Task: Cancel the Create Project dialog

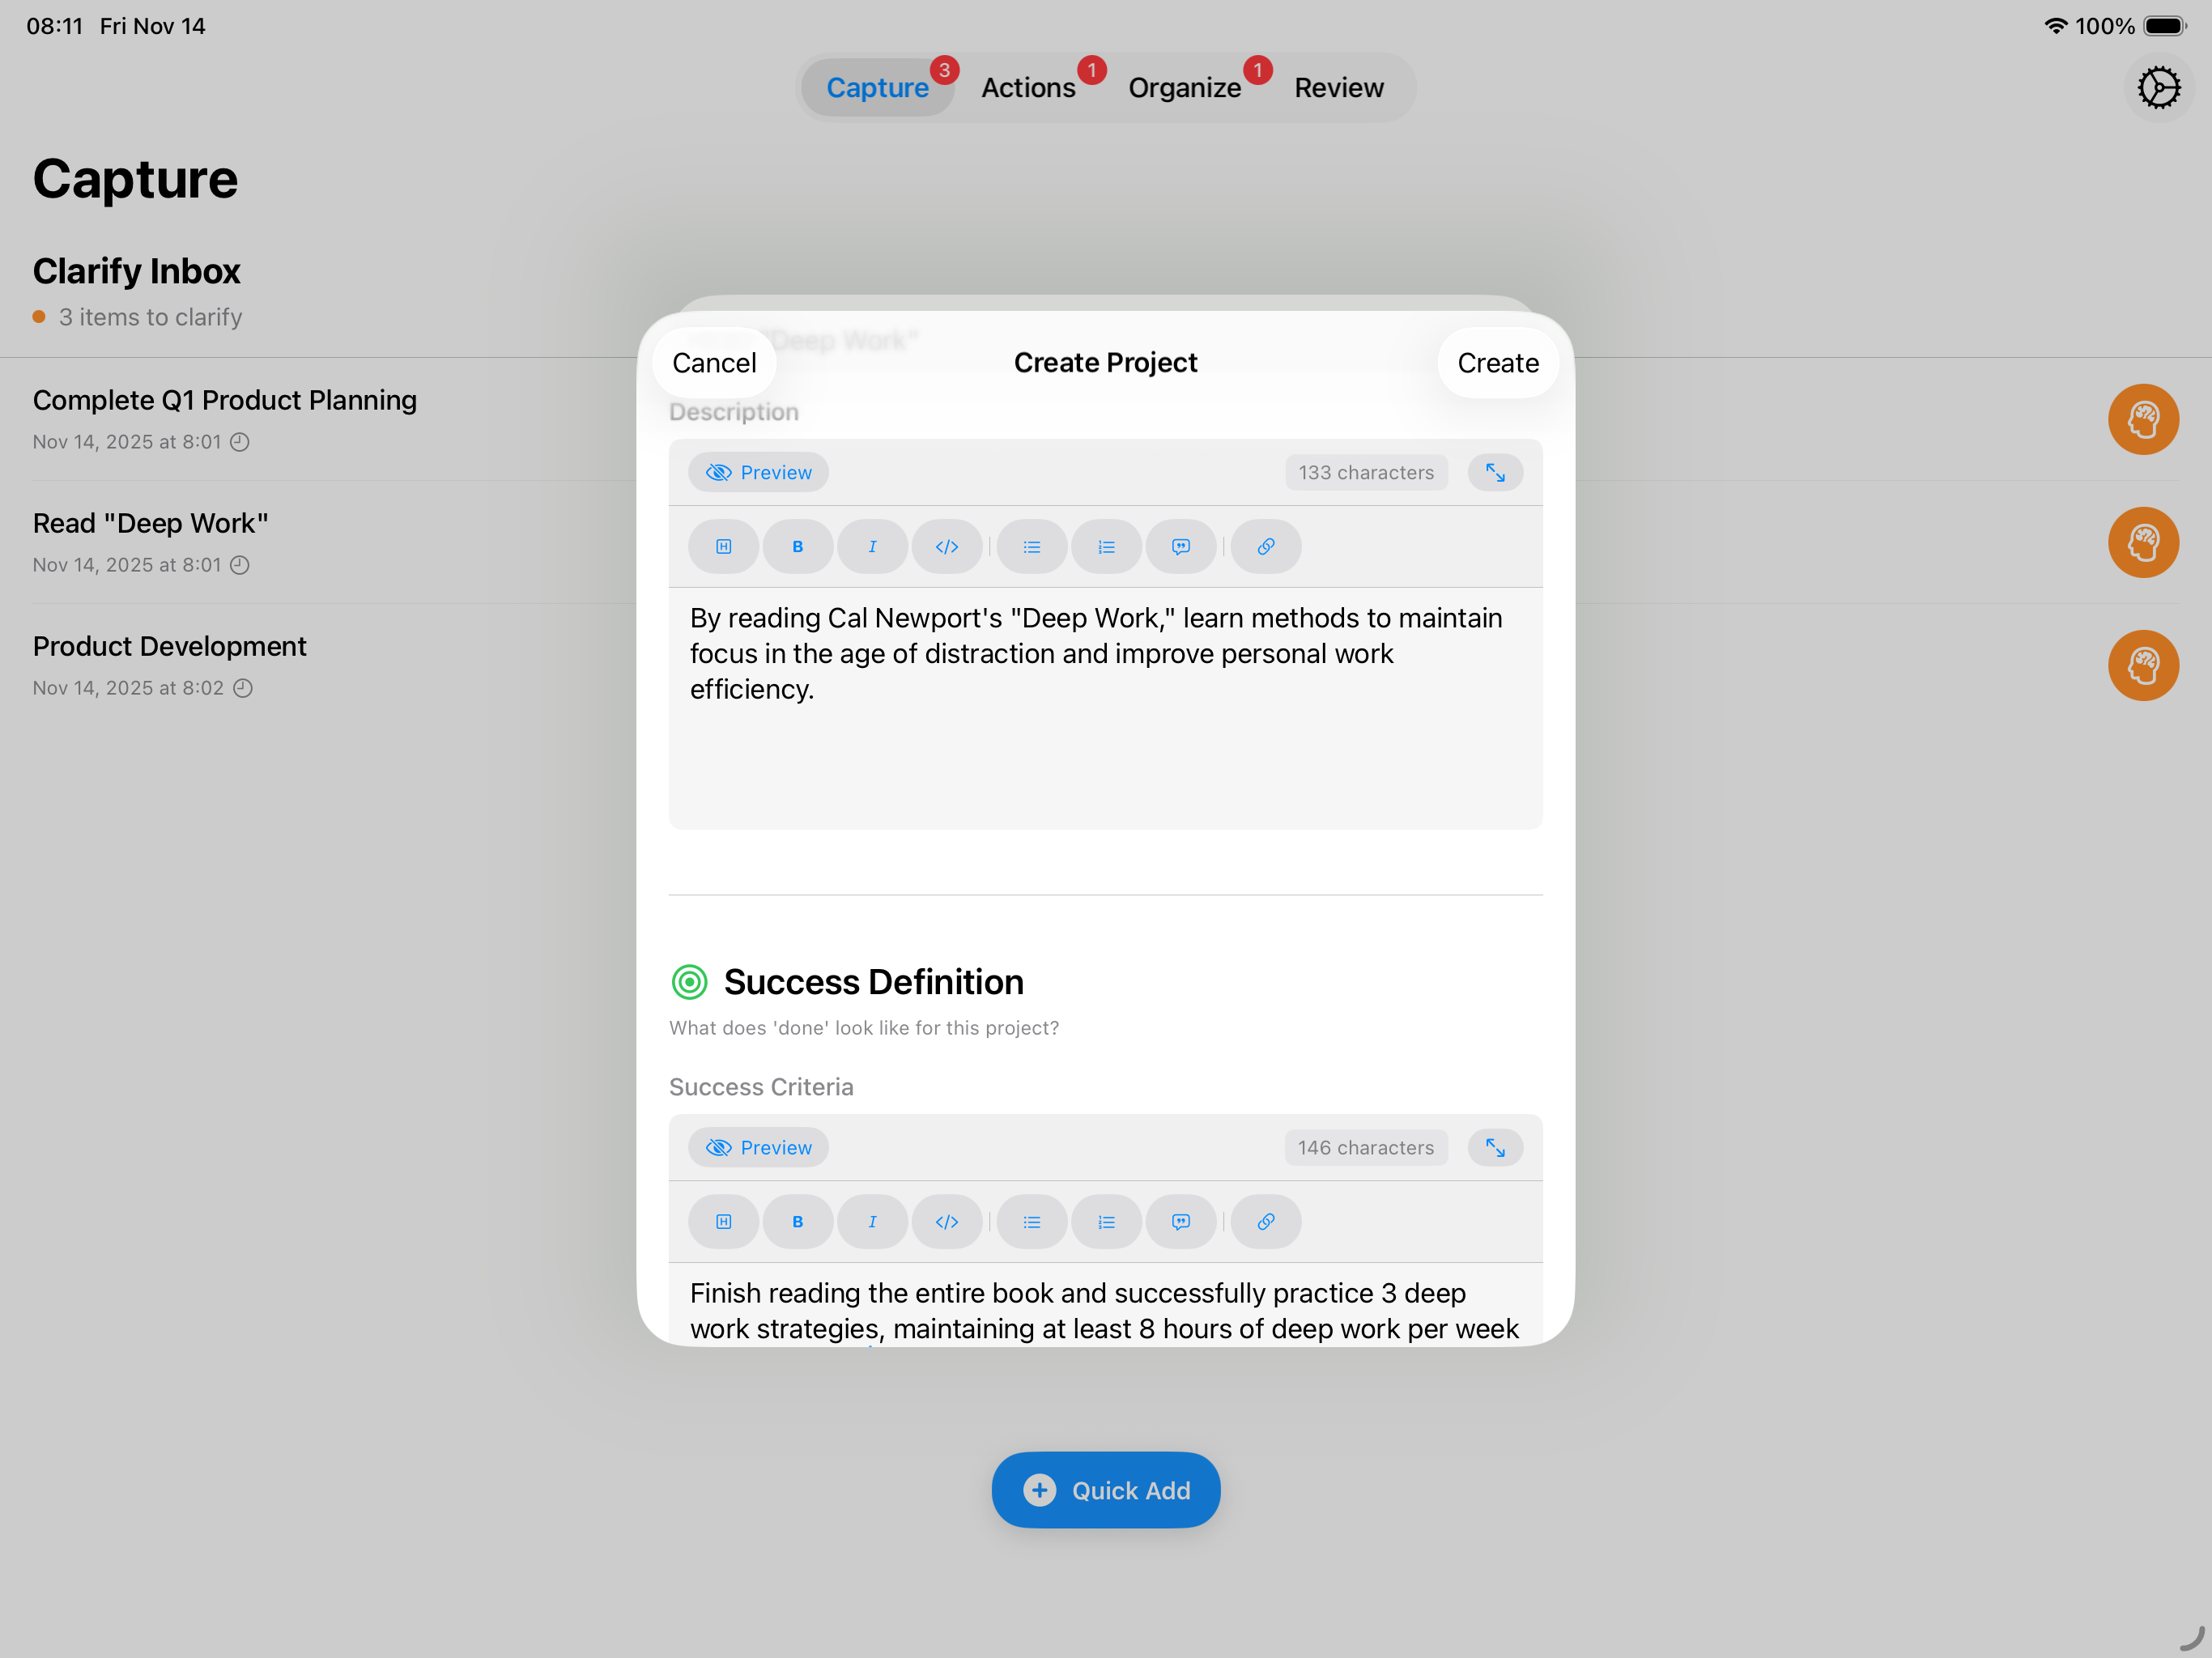Action: [714, 362]
